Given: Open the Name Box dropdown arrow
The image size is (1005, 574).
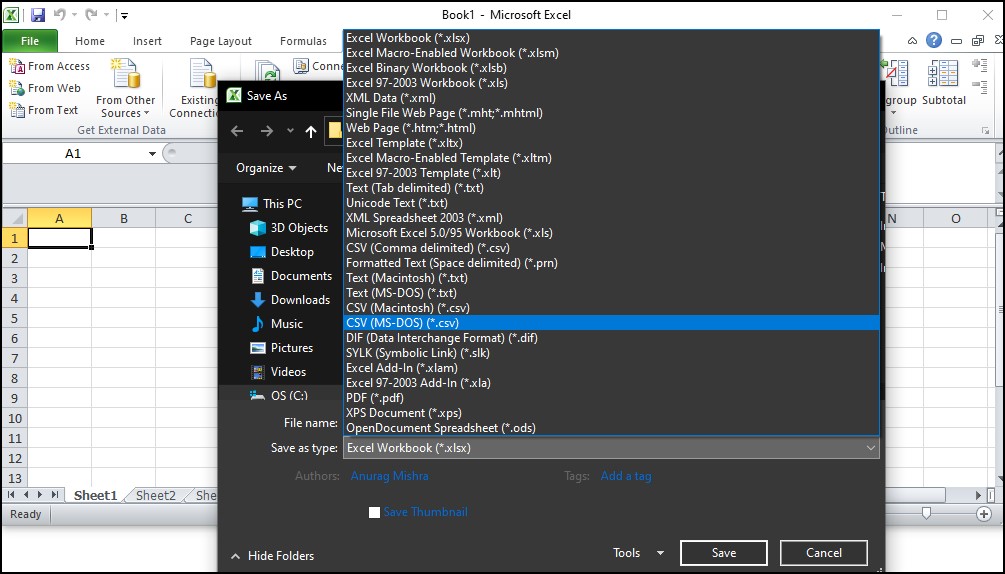Looking at the screenshot, I should 152,154.
